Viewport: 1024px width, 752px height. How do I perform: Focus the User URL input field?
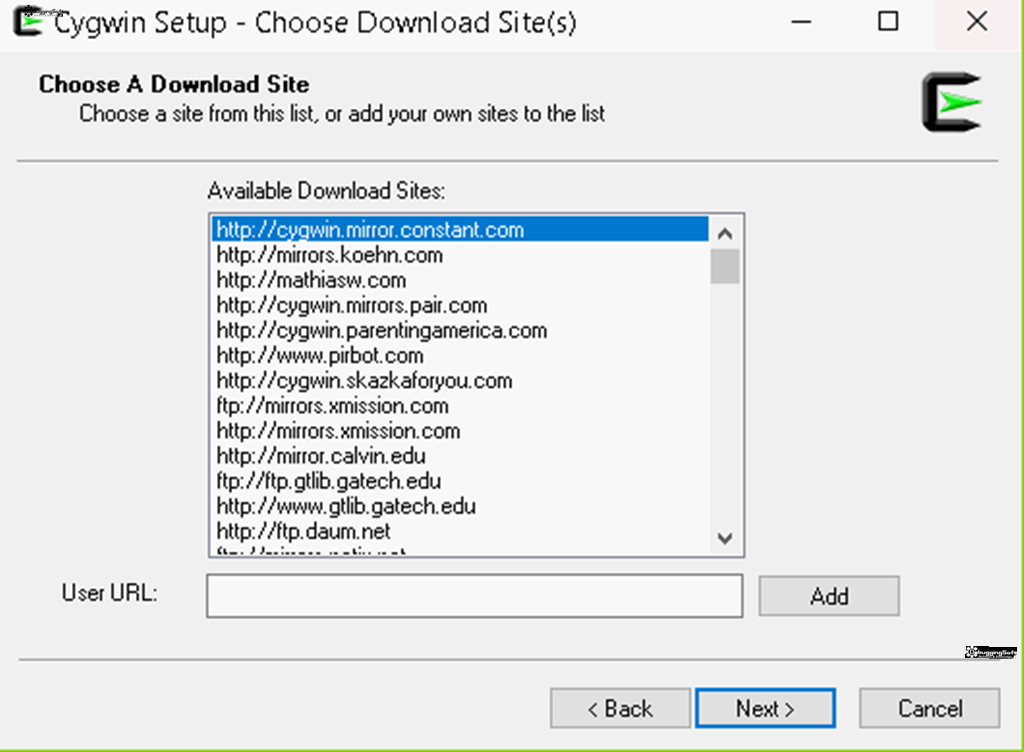[475, 596]
